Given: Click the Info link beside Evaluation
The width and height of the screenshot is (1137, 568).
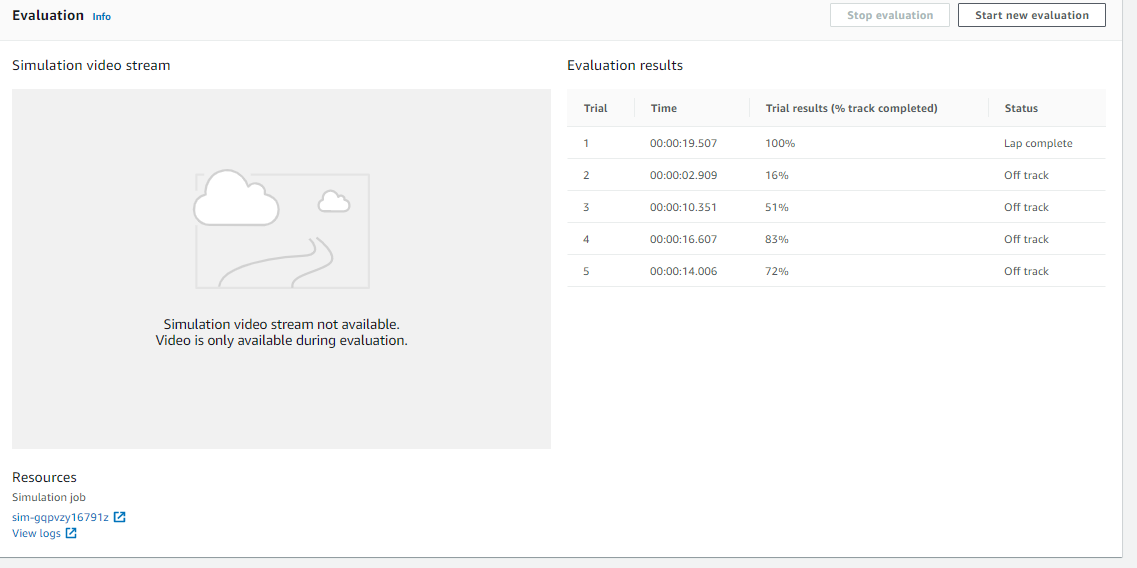Looking at the screenshot, I should pos(101,17).
